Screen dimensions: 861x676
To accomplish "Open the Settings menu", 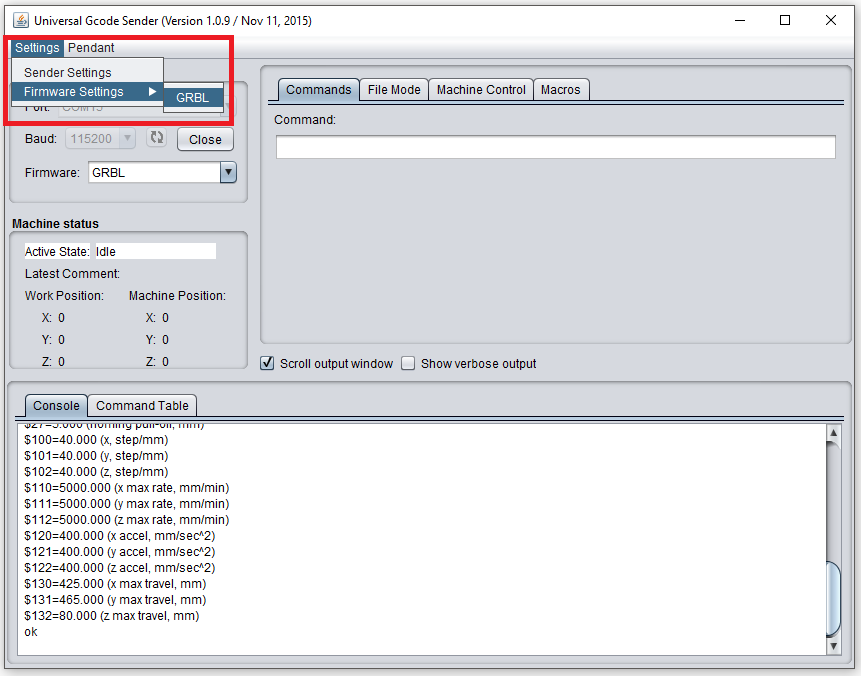I will pos(37,48).
